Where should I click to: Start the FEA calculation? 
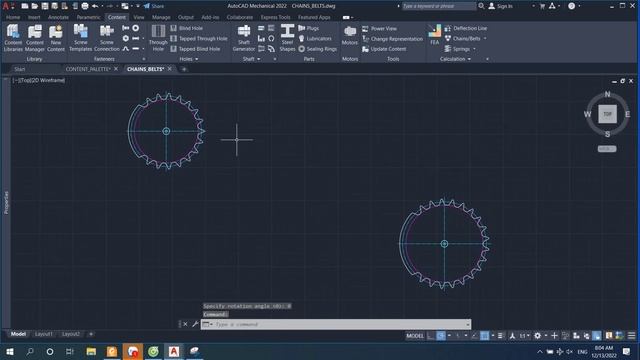tap(434, 35)
